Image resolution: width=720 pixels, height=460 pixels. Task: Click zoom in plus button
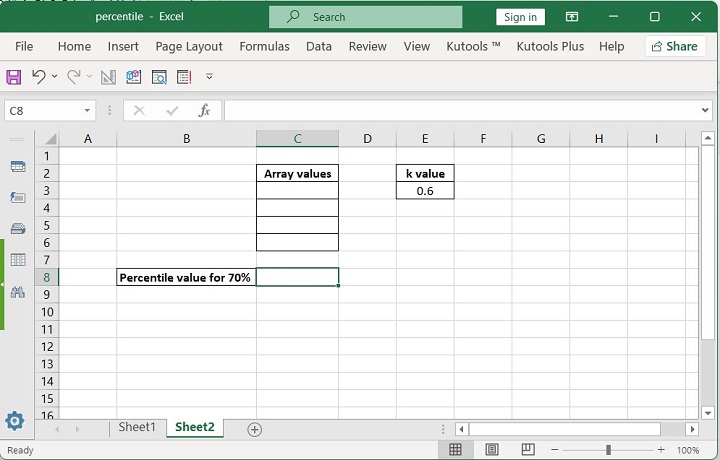(x=661, y=449)
